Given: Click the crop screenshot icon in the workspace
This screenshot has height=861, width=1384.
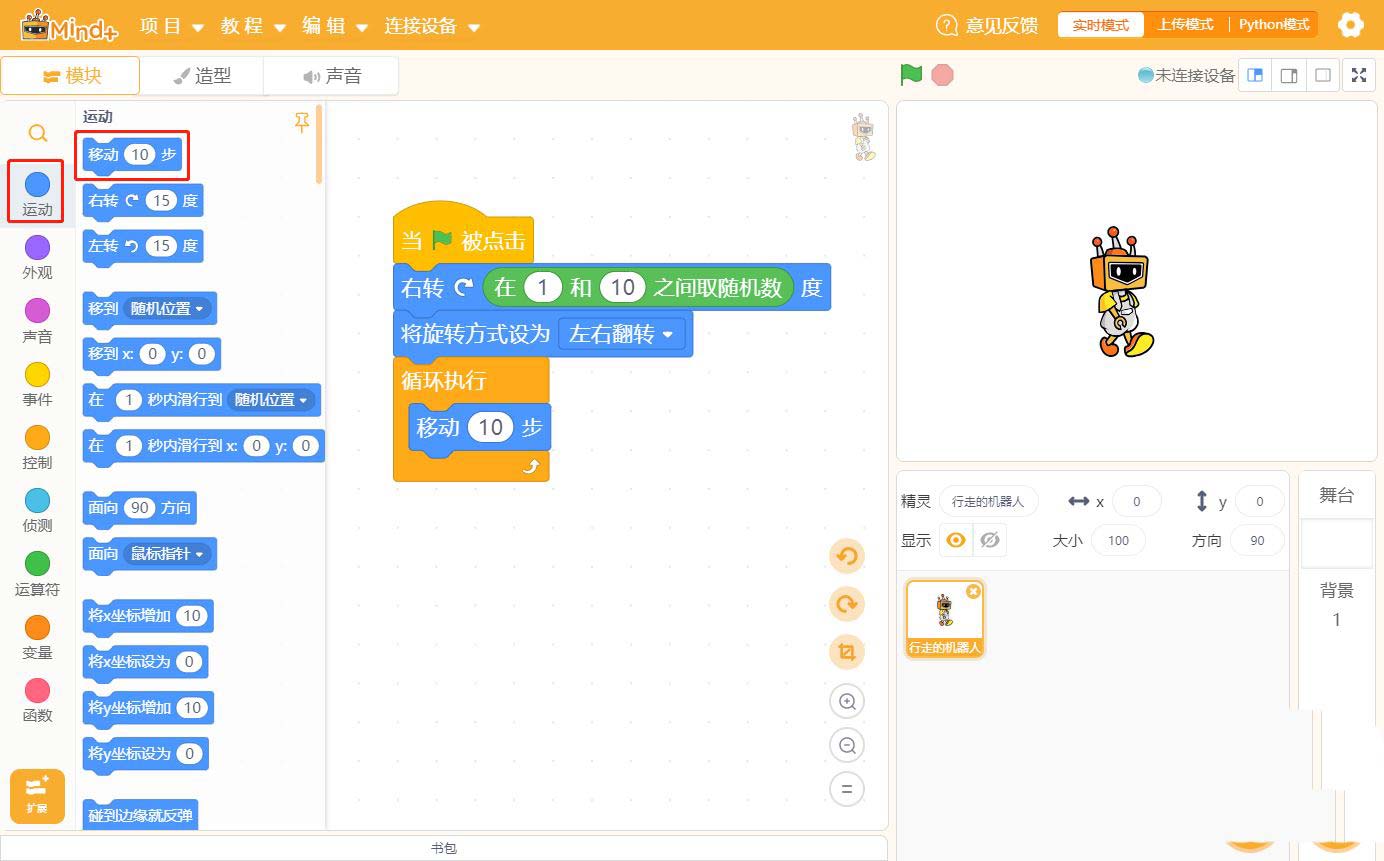Looking at the screenshot, I should tap(847, 652).
